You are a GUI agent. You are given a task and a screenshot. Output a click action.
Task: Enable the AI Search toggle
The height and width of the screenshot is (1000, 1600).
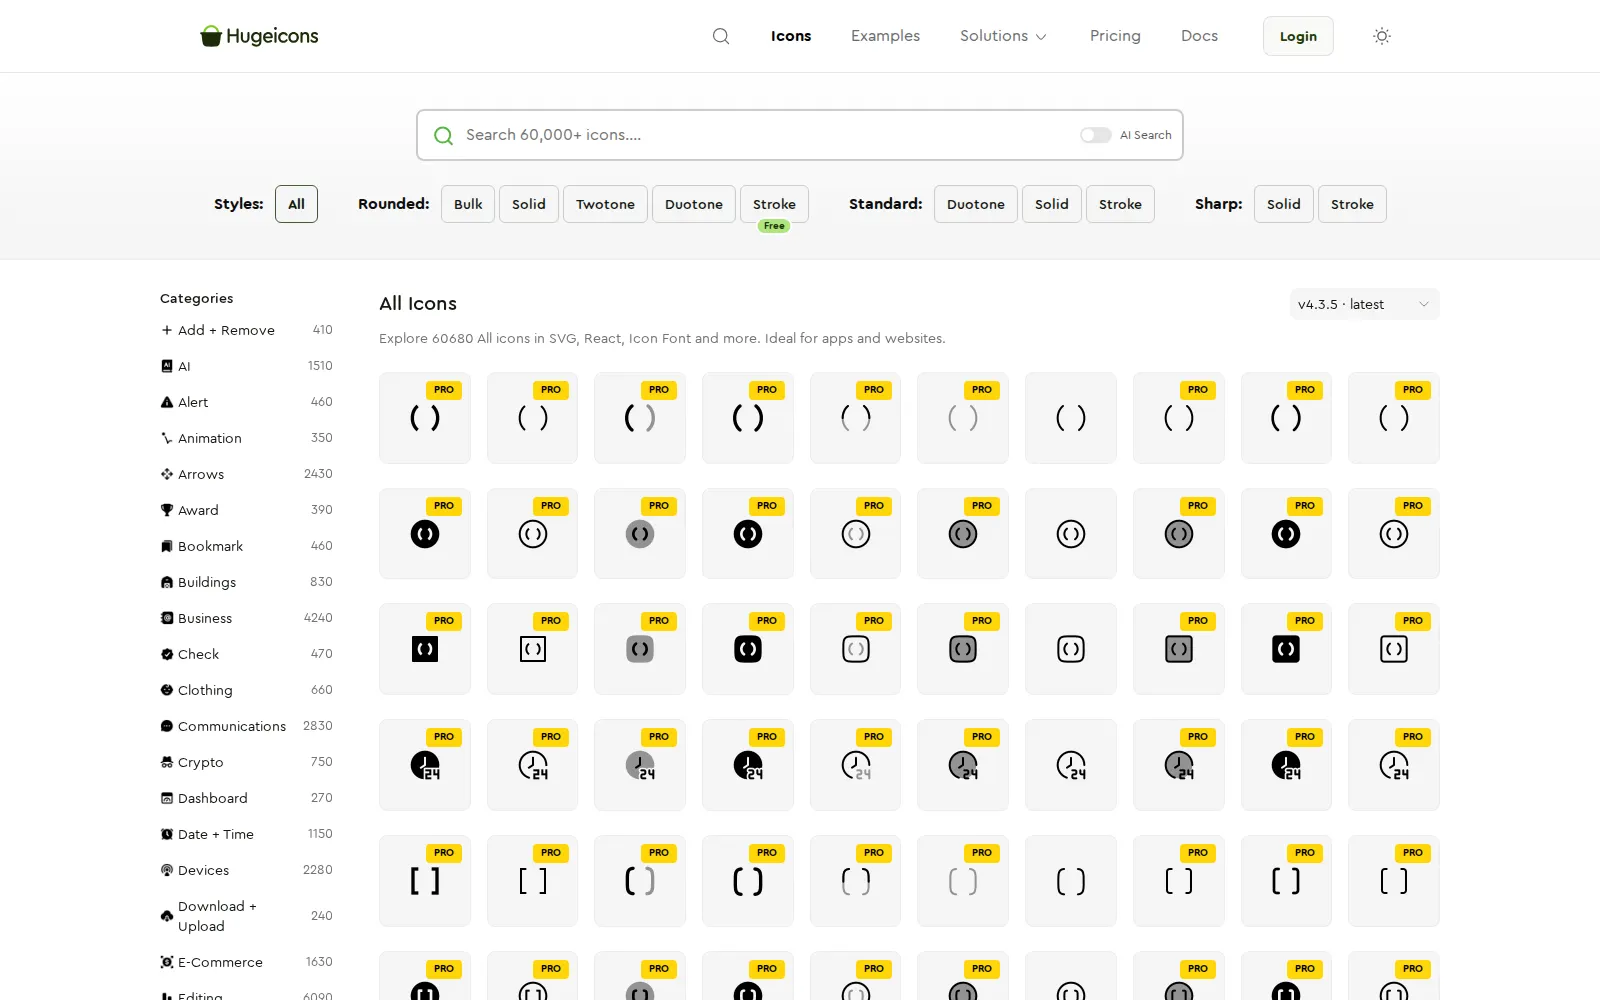click(1095, 135)
